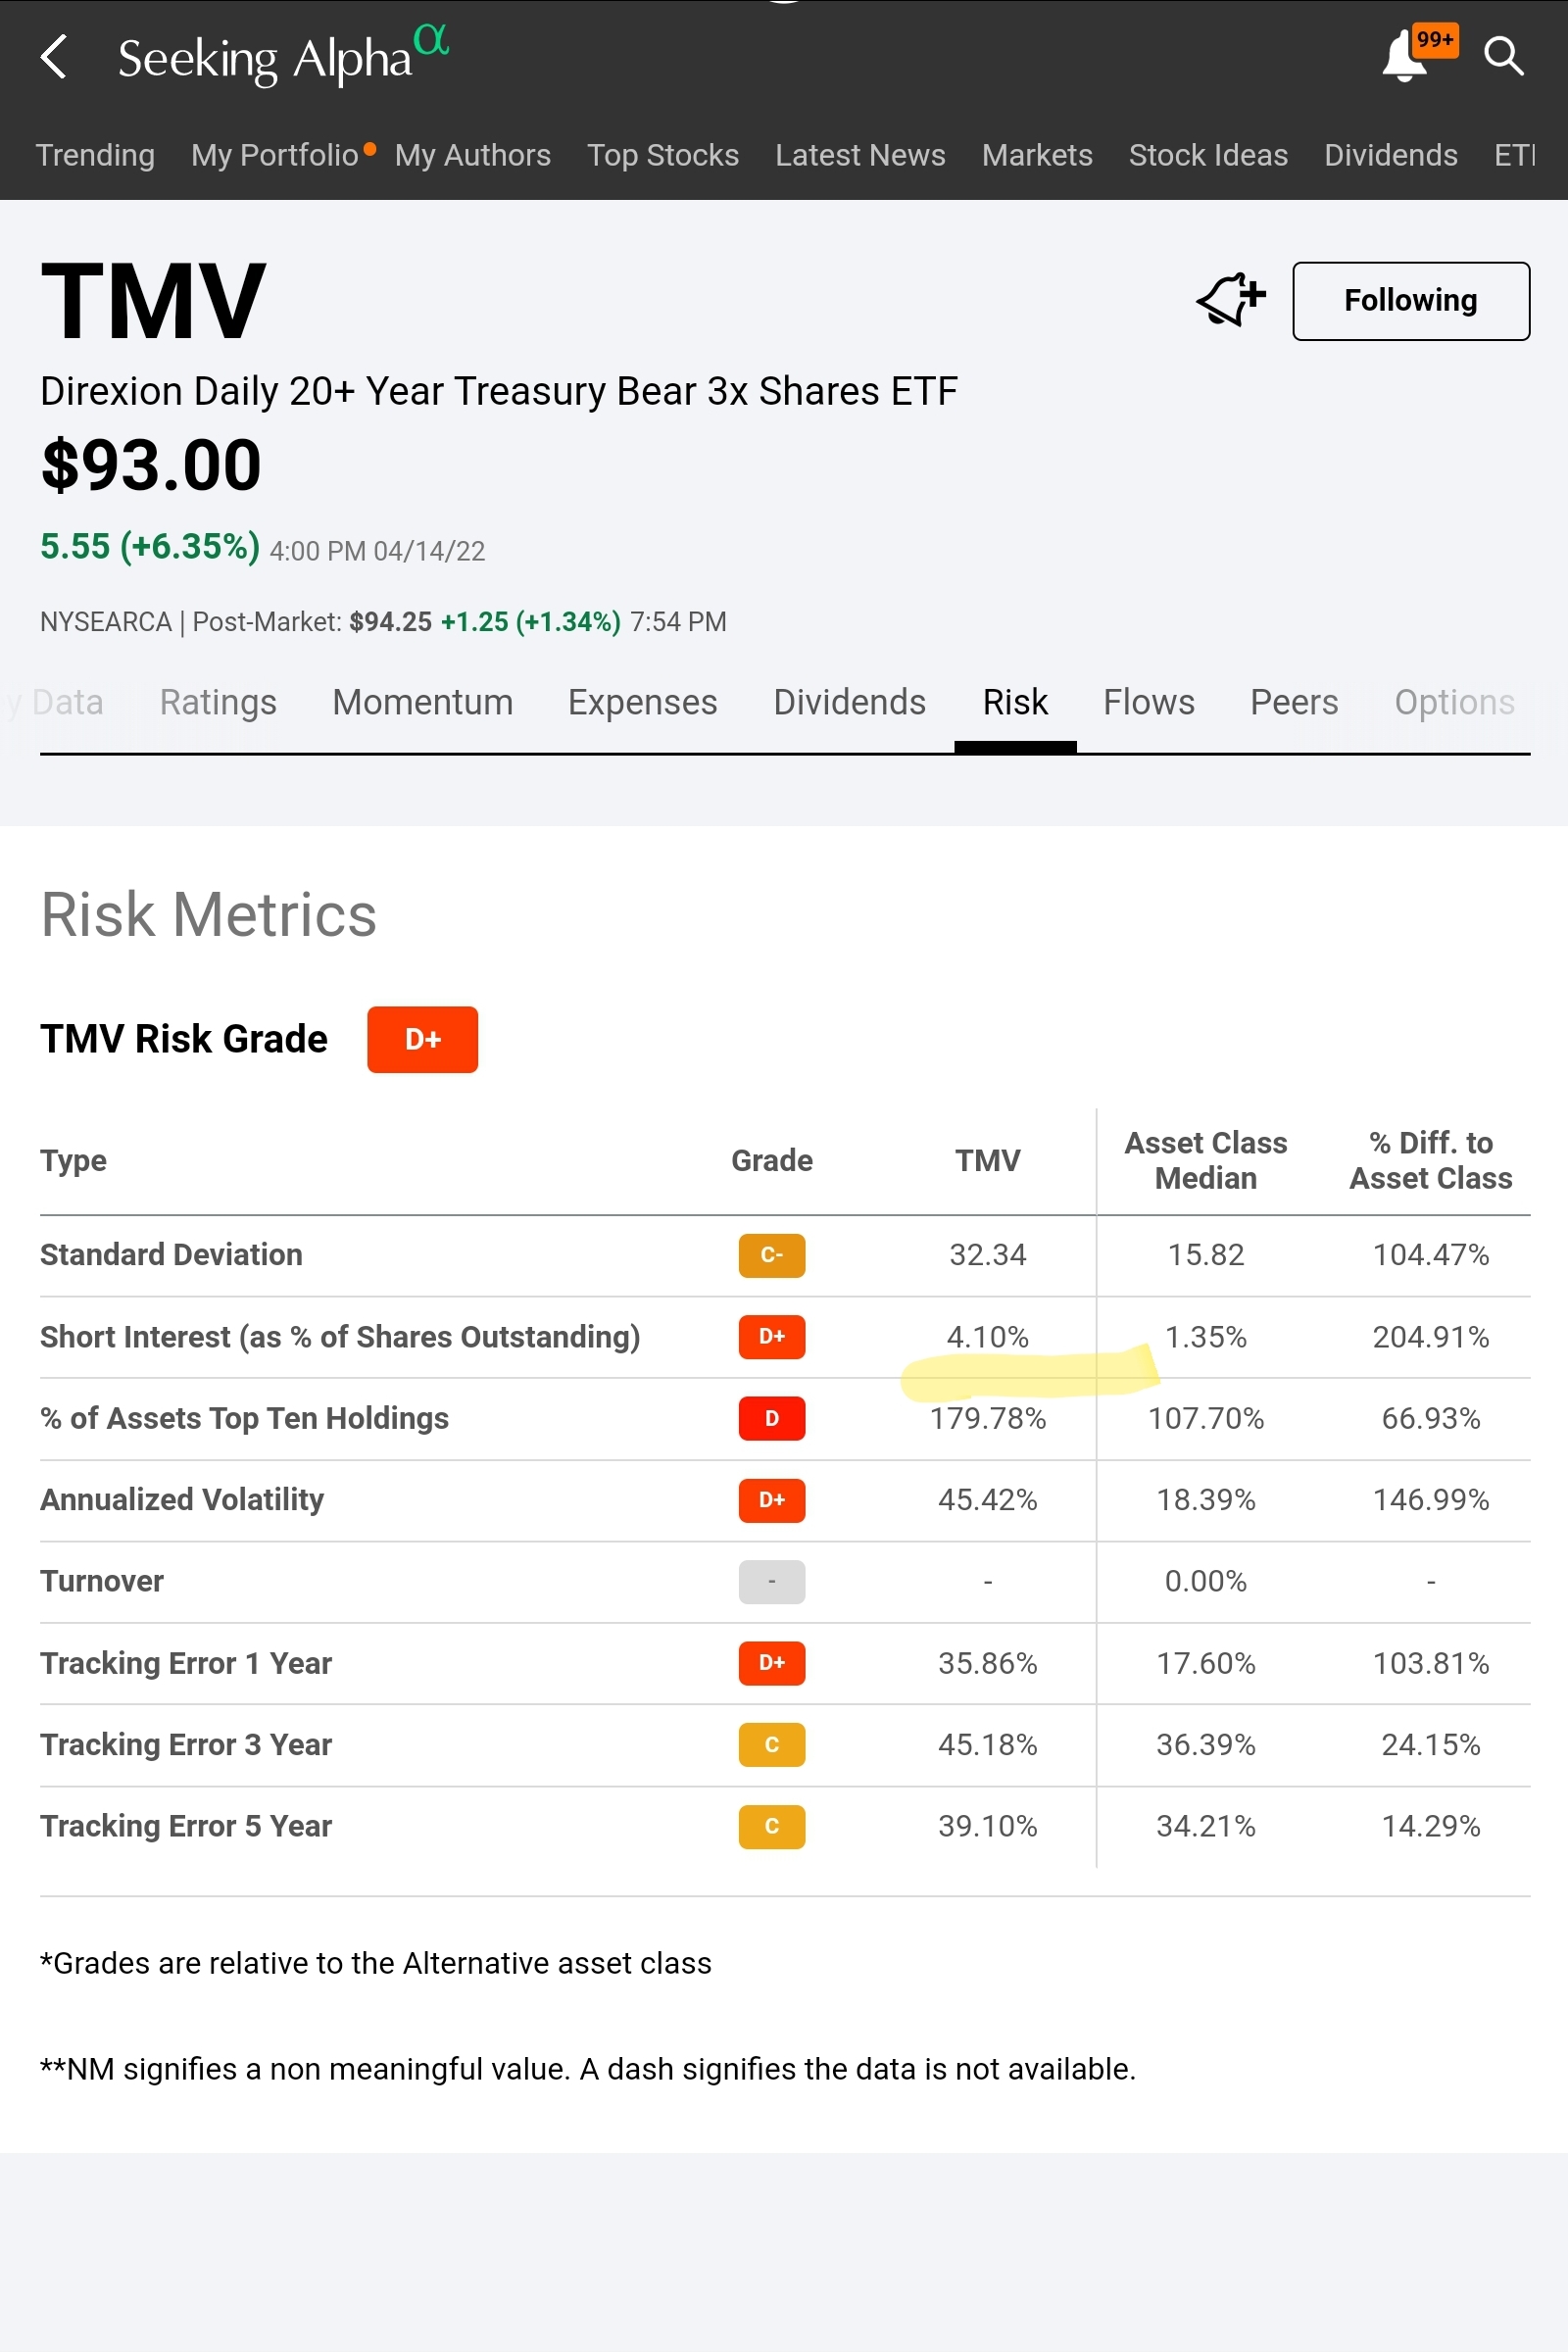Click the Type column header
Viewport: 1568px width, 2352px height.
pyautogui.click(x=73, y=1161)
